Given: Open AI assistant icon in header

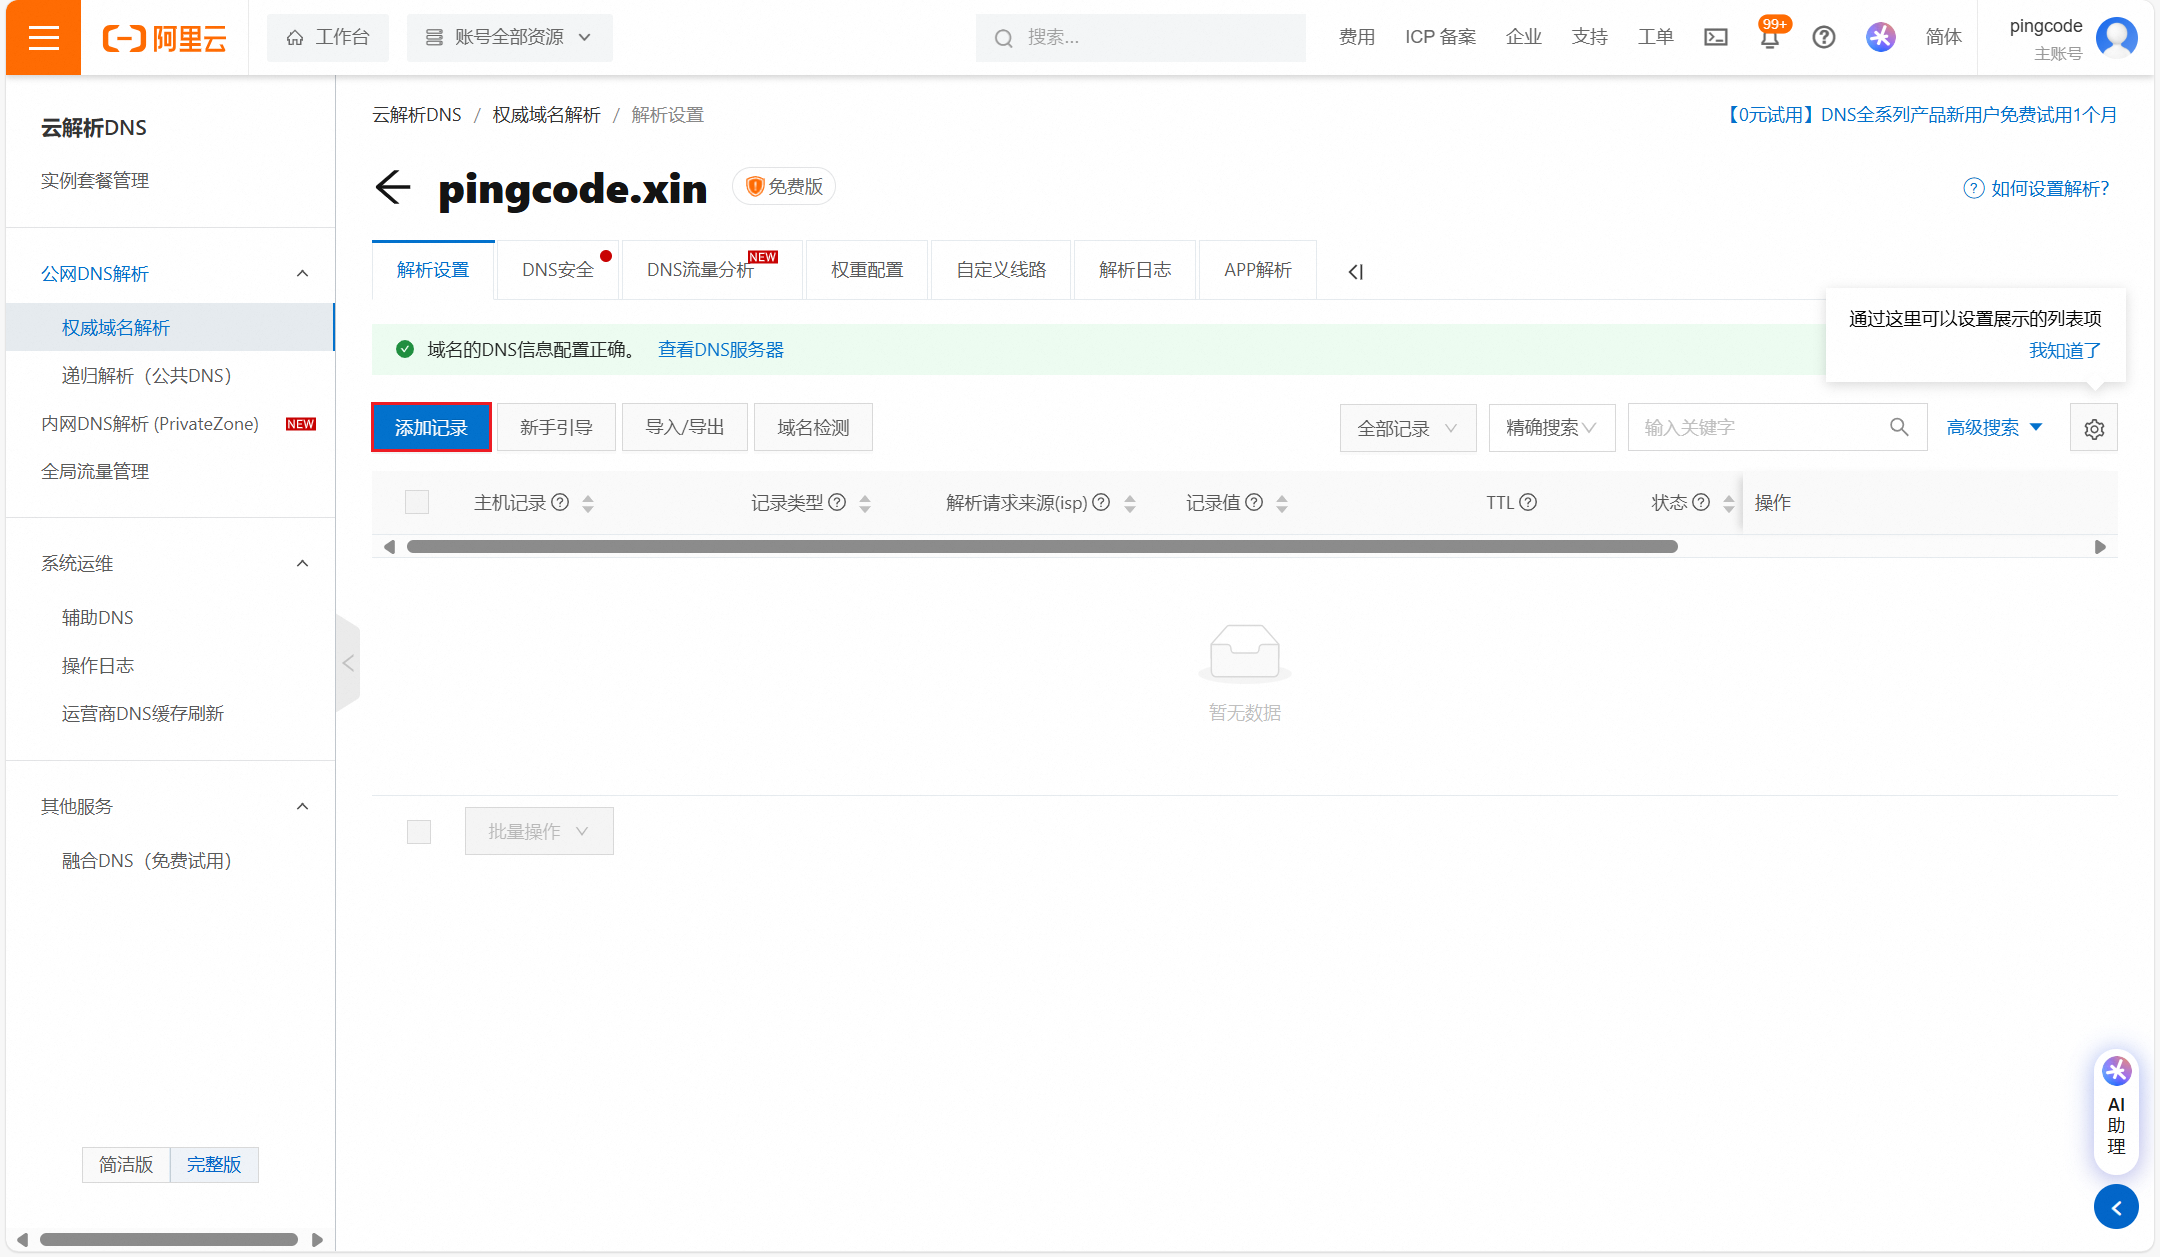Looking at the screenshot, I should coord(1880,38).
